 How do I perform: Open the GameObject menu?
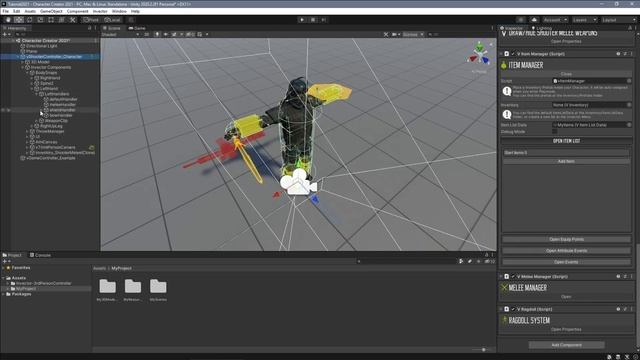pyautogui.click(x=51, y=11)
